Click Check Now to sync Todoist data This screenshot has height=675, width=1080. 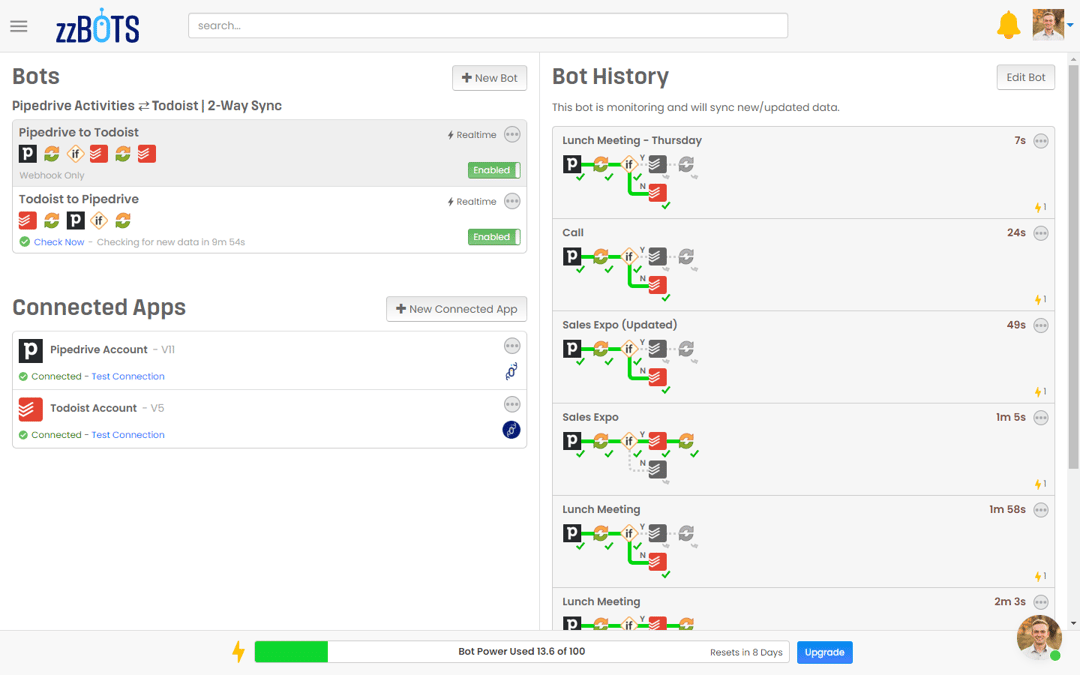pyautogui.click(x=58, y=241)
